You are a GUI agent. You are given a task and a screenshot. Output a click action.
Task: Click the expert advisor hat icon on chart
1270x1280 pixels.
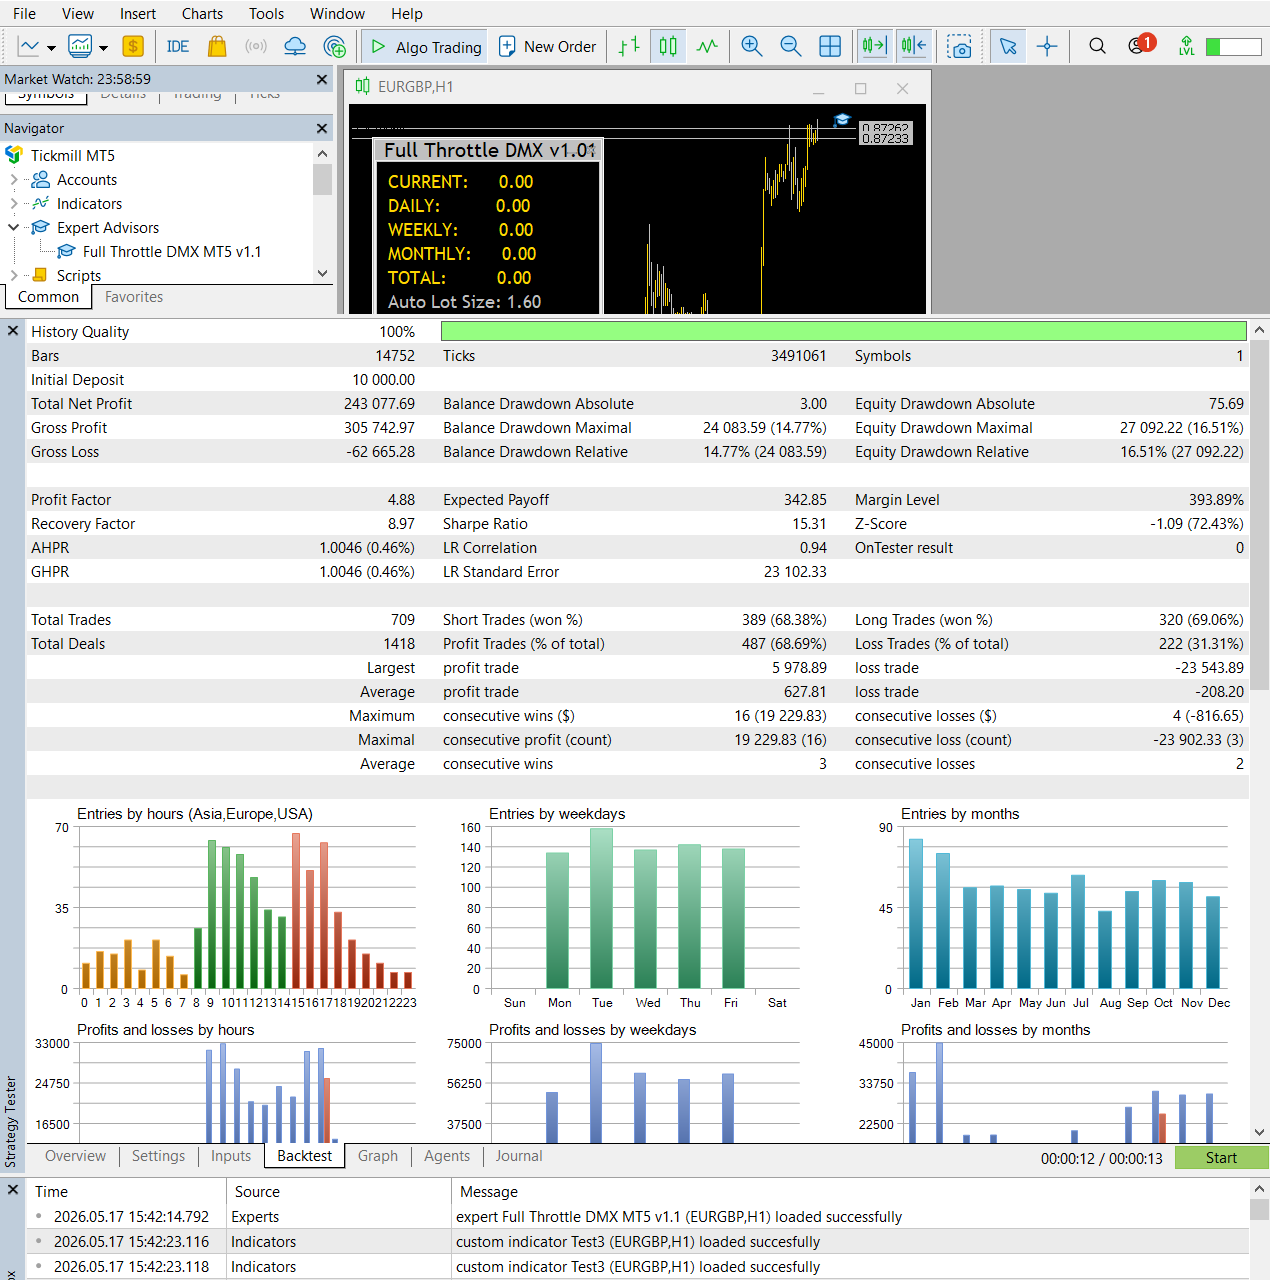tap(842, 120)
